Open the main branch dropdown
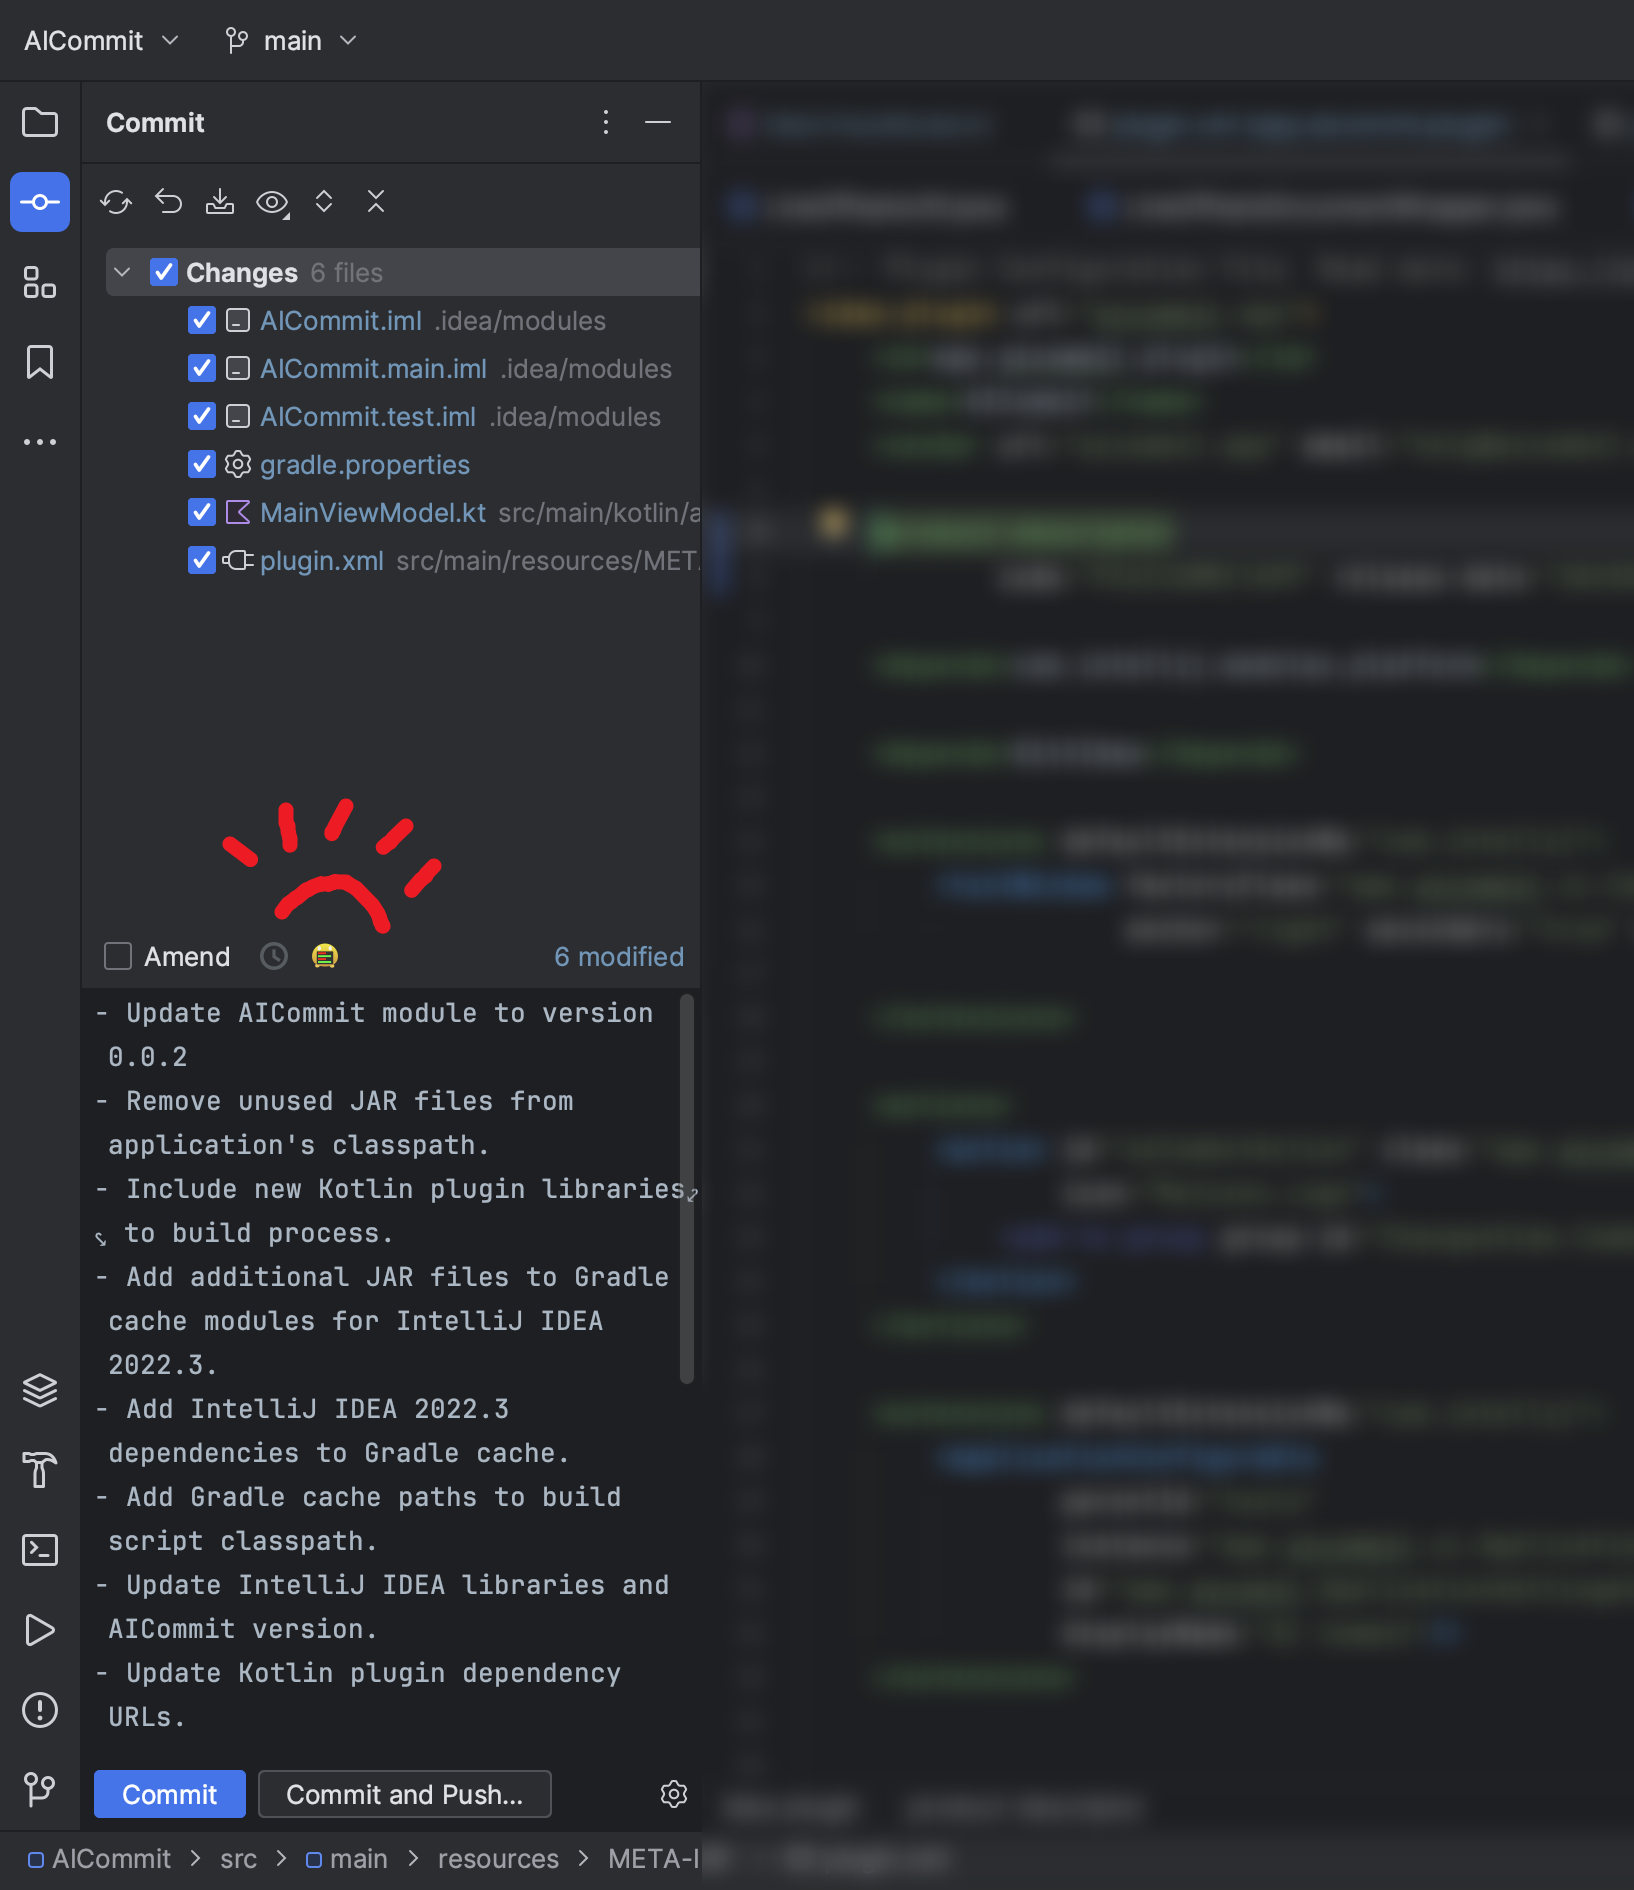Image resolution: width=1634 pixels, height=1890 pixels. click(x=291, y=40)
